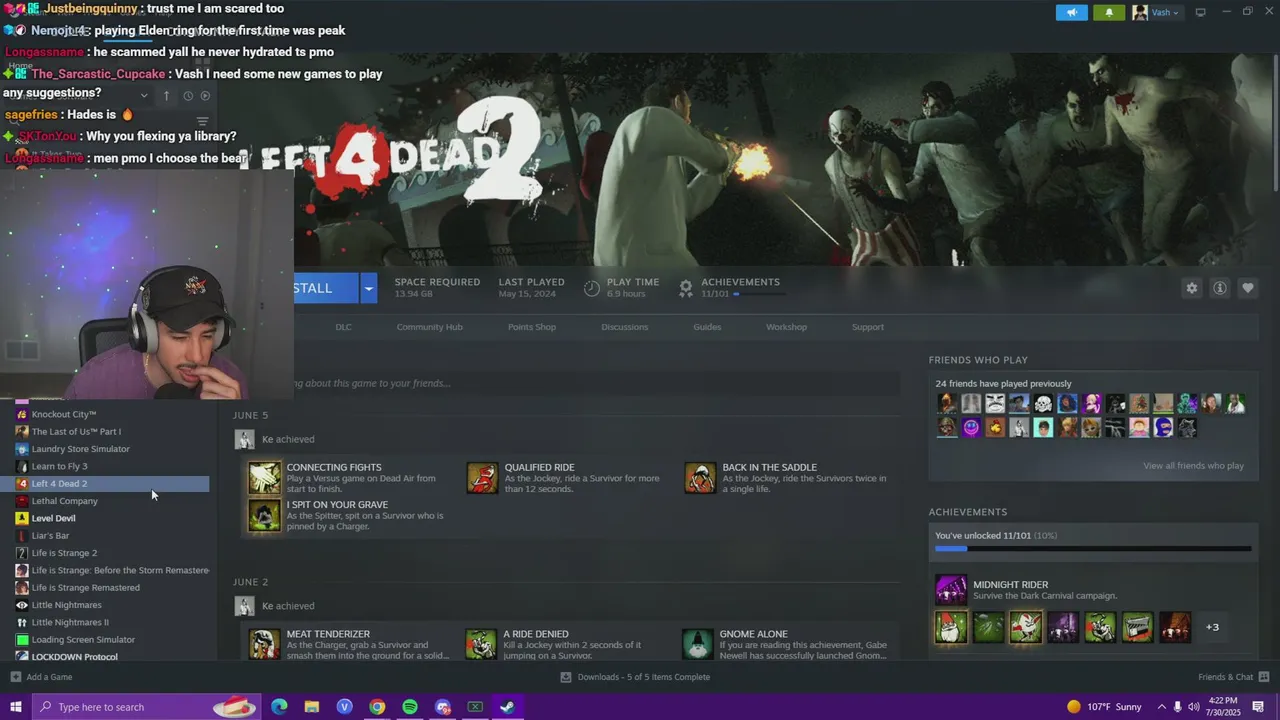Open the Steam announcements megaphone button

pyautogui.click(x=1072, y=12)
